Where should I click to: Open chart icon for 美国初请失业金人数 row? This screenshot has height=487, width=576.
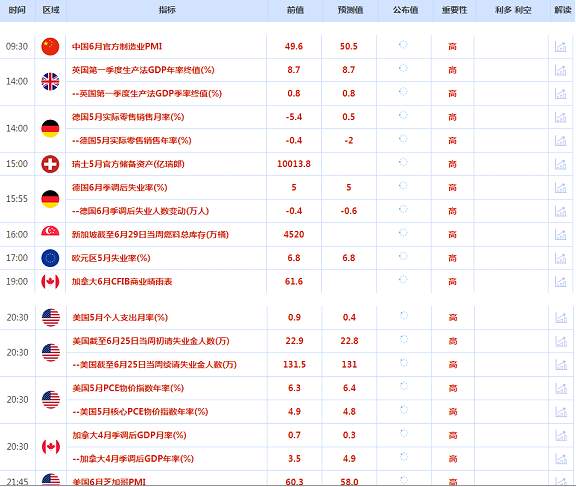pyautogui.click(x=561, y=341)
